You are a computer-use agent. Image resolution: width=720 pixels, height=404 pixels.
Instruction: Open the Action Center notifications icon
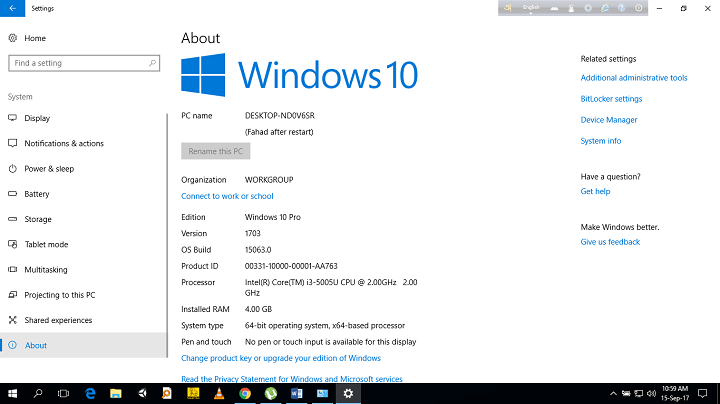coord(703,393)
